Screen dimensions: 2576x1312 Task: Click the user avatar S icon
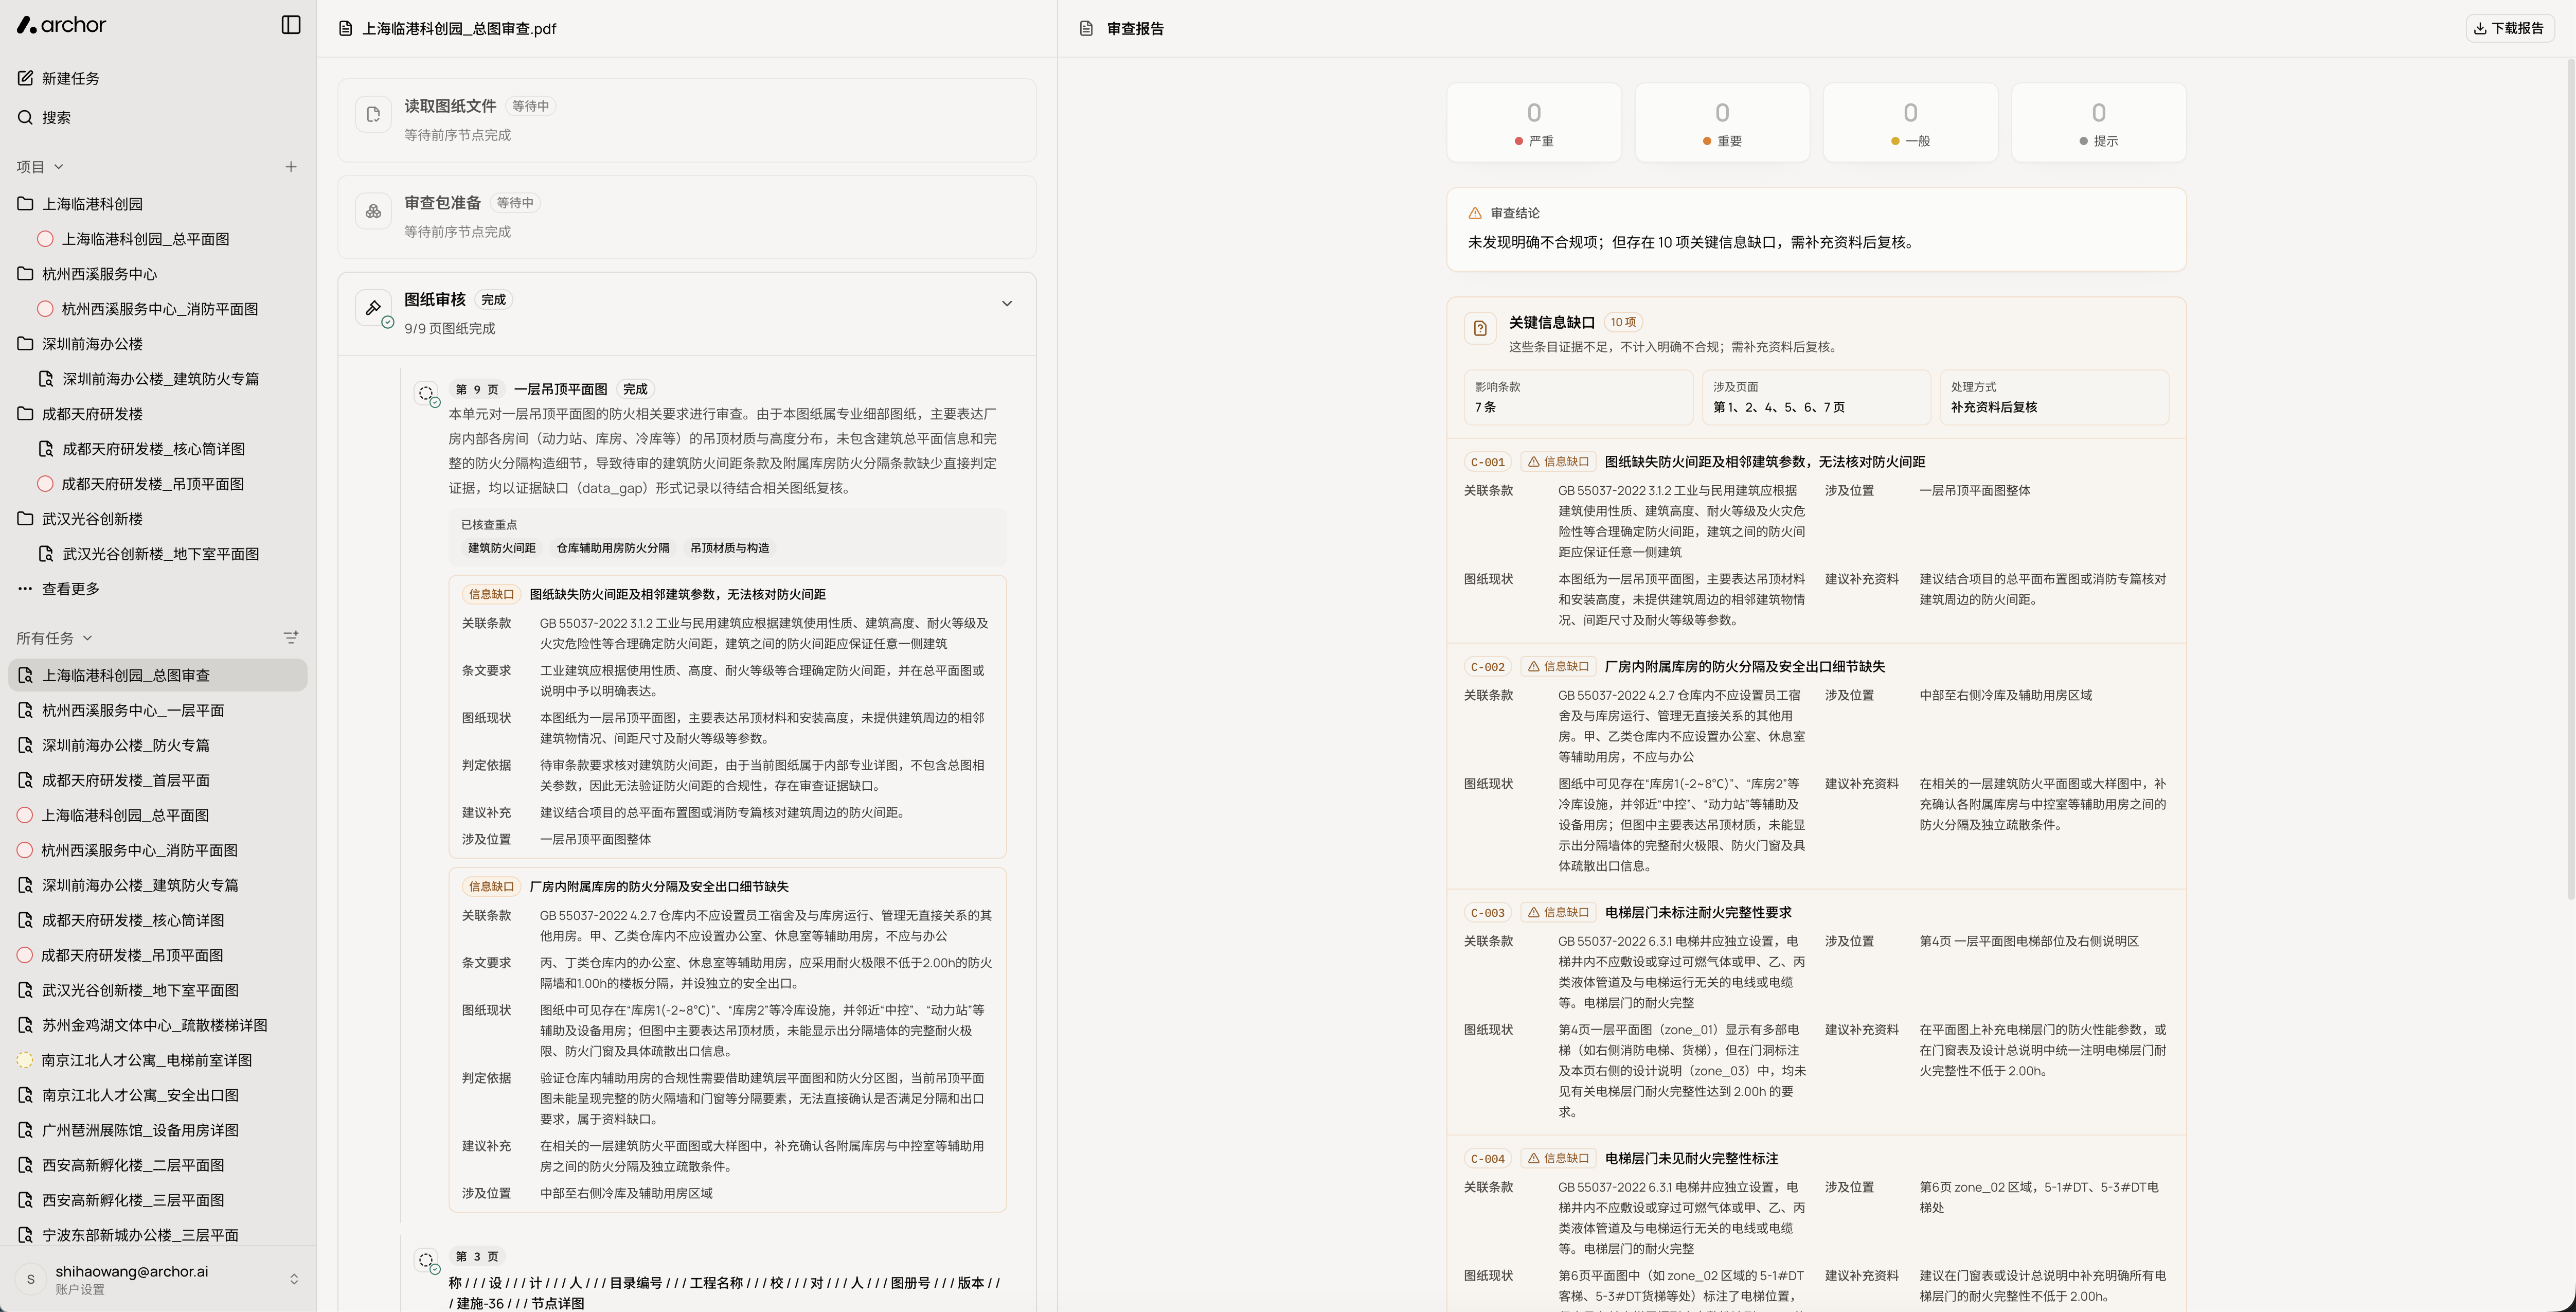31,1279
